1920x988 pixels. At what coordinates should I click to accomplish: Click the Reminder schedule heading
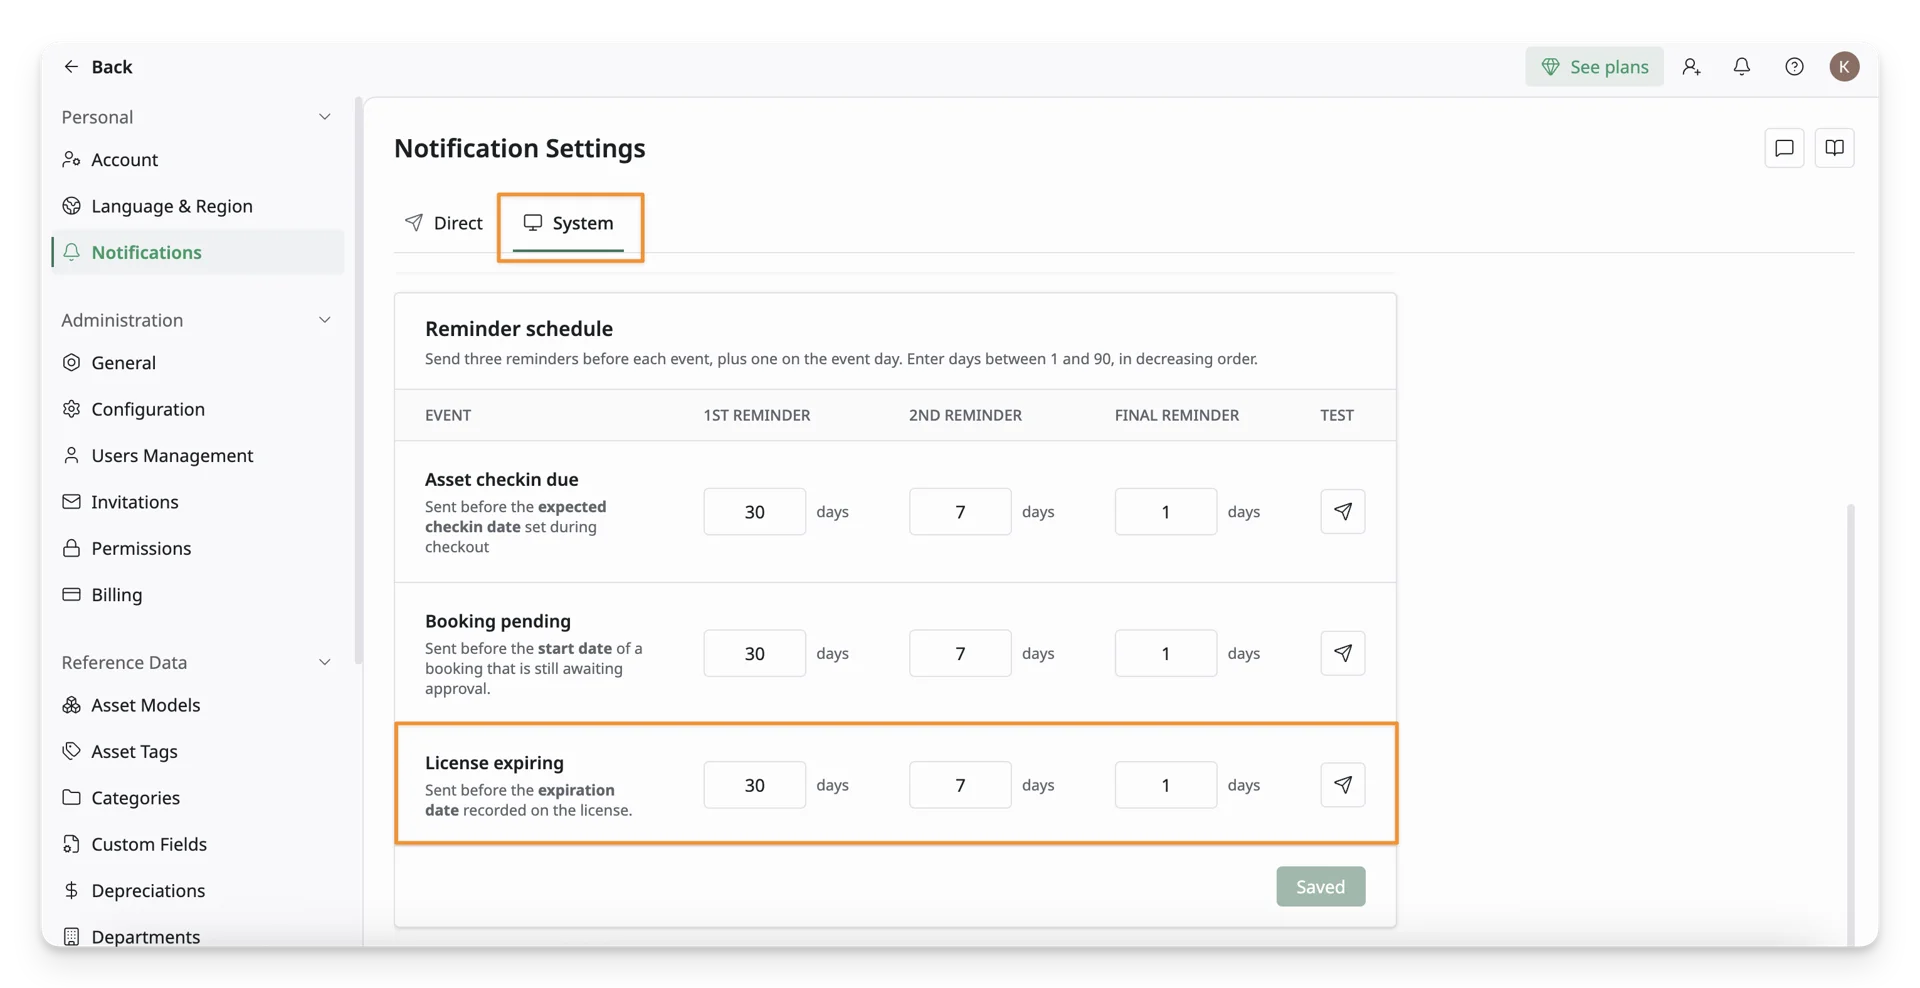(518, 329)
